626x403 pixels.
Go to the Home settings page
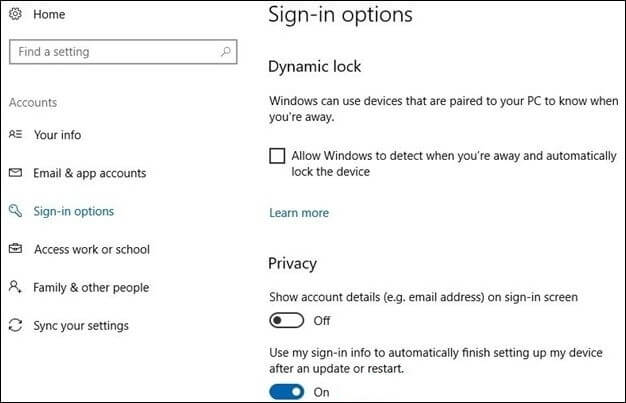pyautogui.click(x=49, y=15)
